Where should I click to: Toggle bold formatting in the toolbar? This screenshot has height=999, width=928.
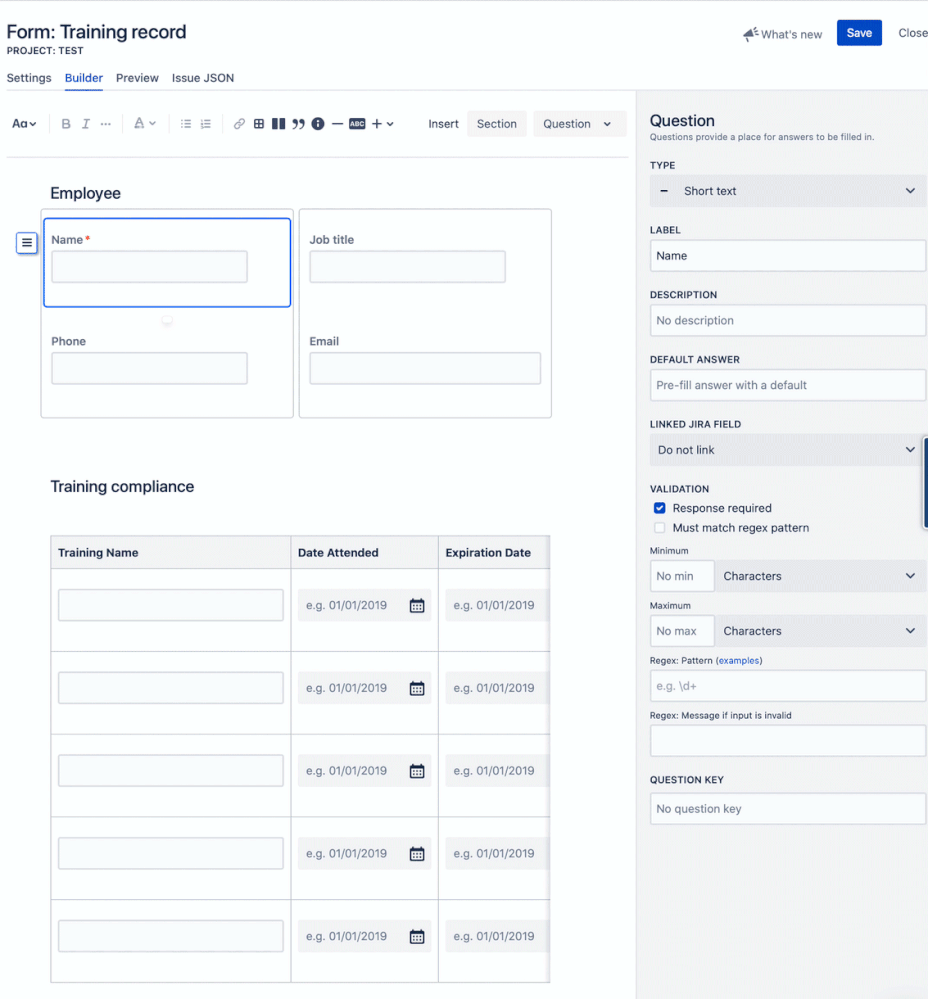click(66, 123)
